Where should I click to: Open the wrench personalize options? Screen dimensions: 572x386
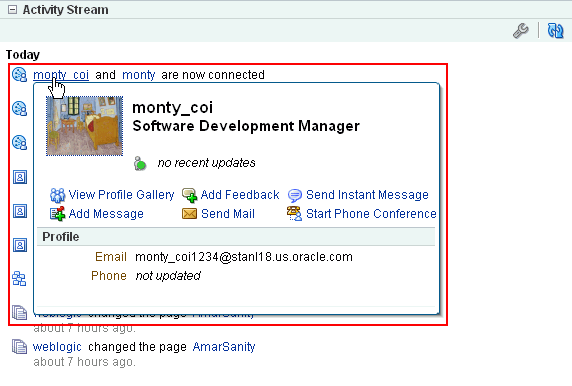520,31
